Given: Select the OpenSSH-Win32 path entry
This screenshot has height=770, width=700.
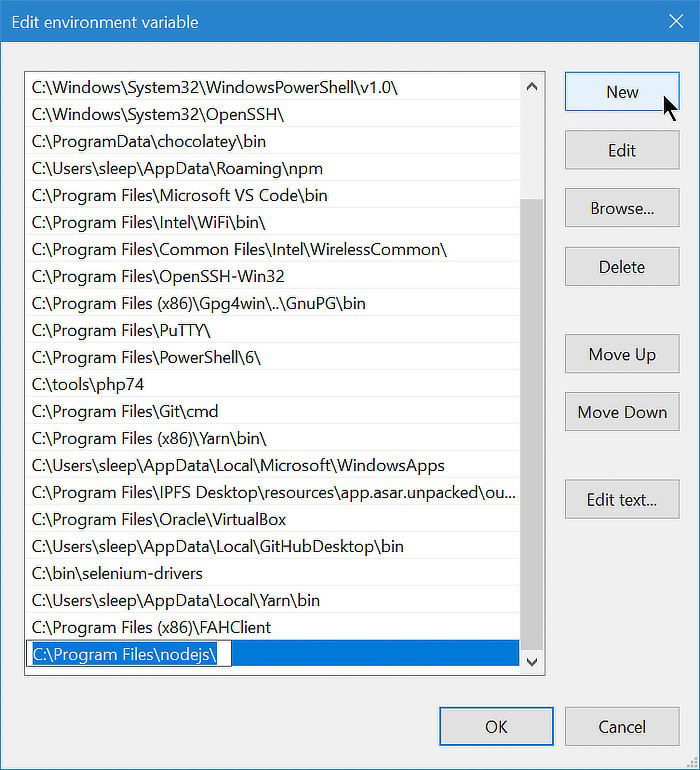Looking at the screenshot, I should [273, 276].
